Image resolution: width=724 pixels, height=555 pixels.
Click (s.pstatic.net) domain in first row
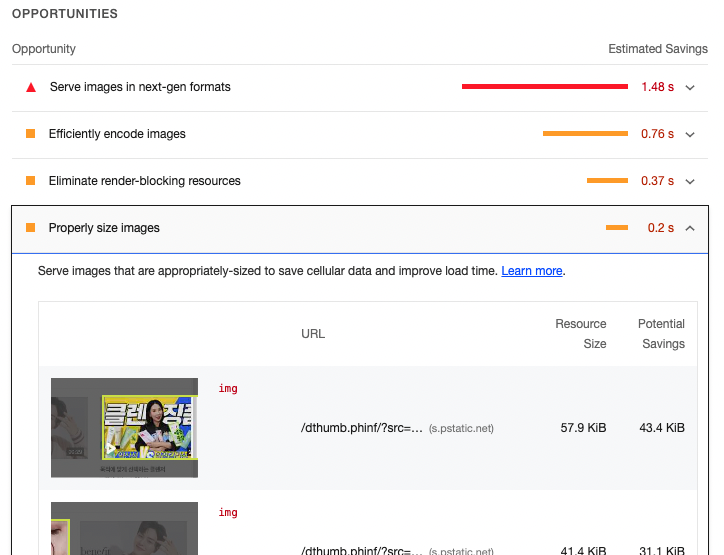(461, 428)
